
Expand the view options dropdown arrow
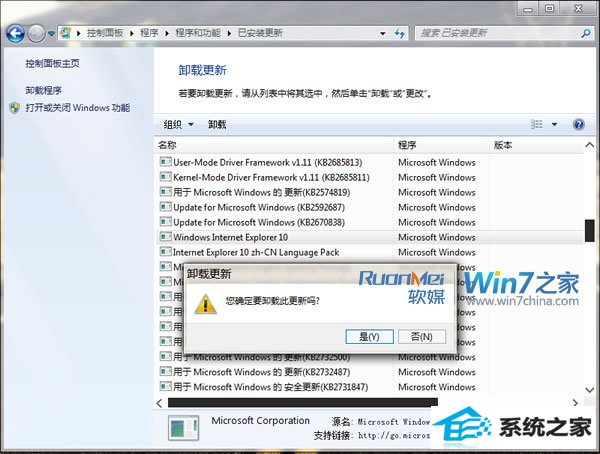coord(554,125)
